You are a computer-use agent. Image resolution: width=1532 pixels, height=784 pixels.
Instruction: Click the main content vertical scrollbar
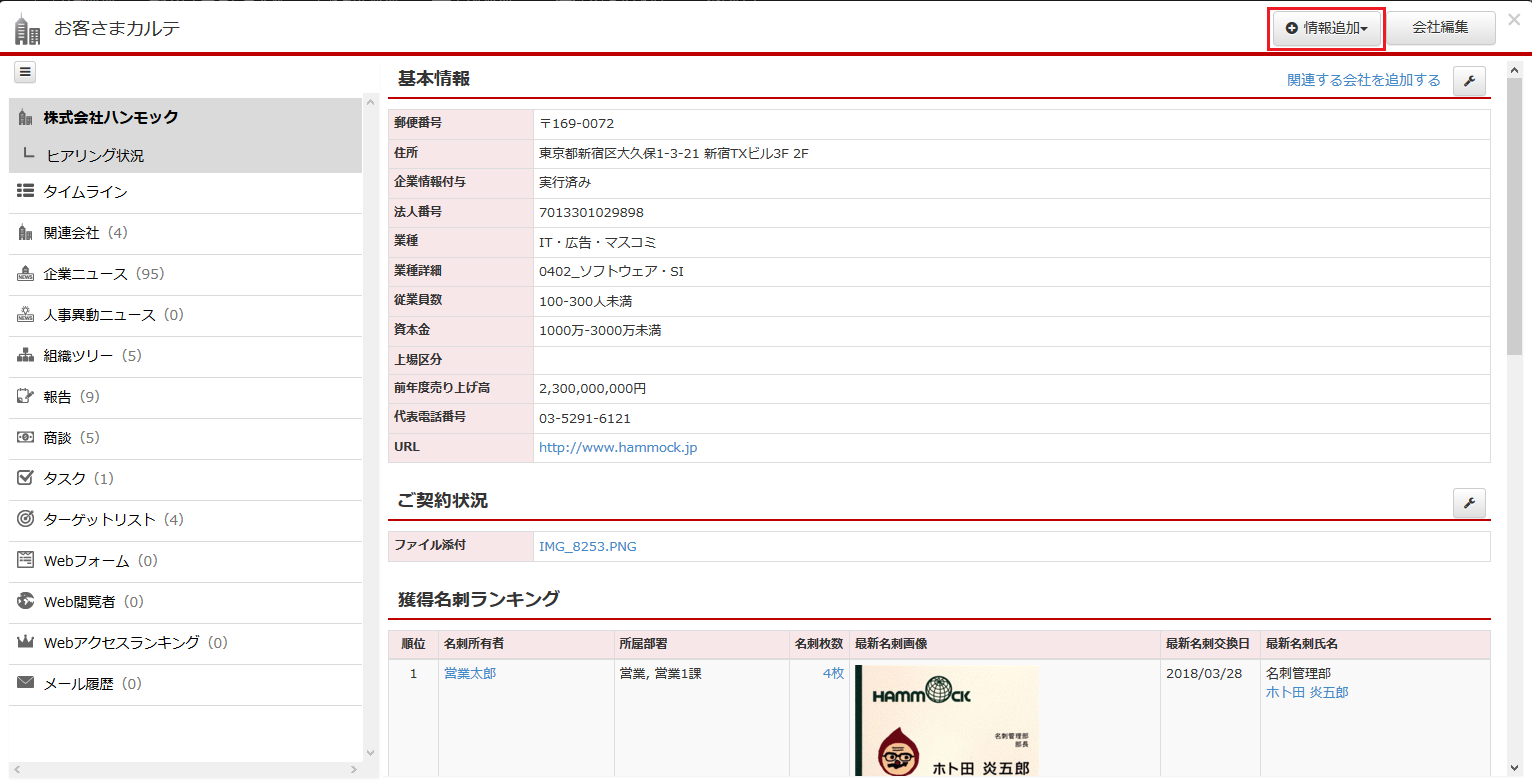pyautogui.click(x=1514, y=220)
